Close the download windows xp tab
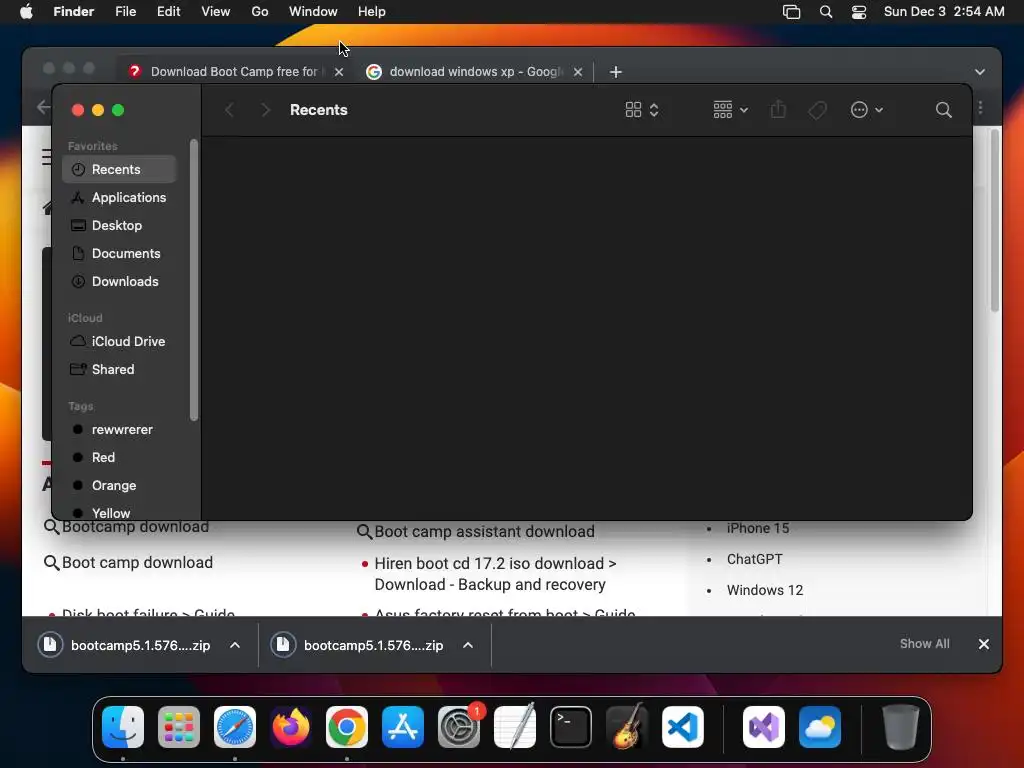1024x768 pixels. pos(578,72)
